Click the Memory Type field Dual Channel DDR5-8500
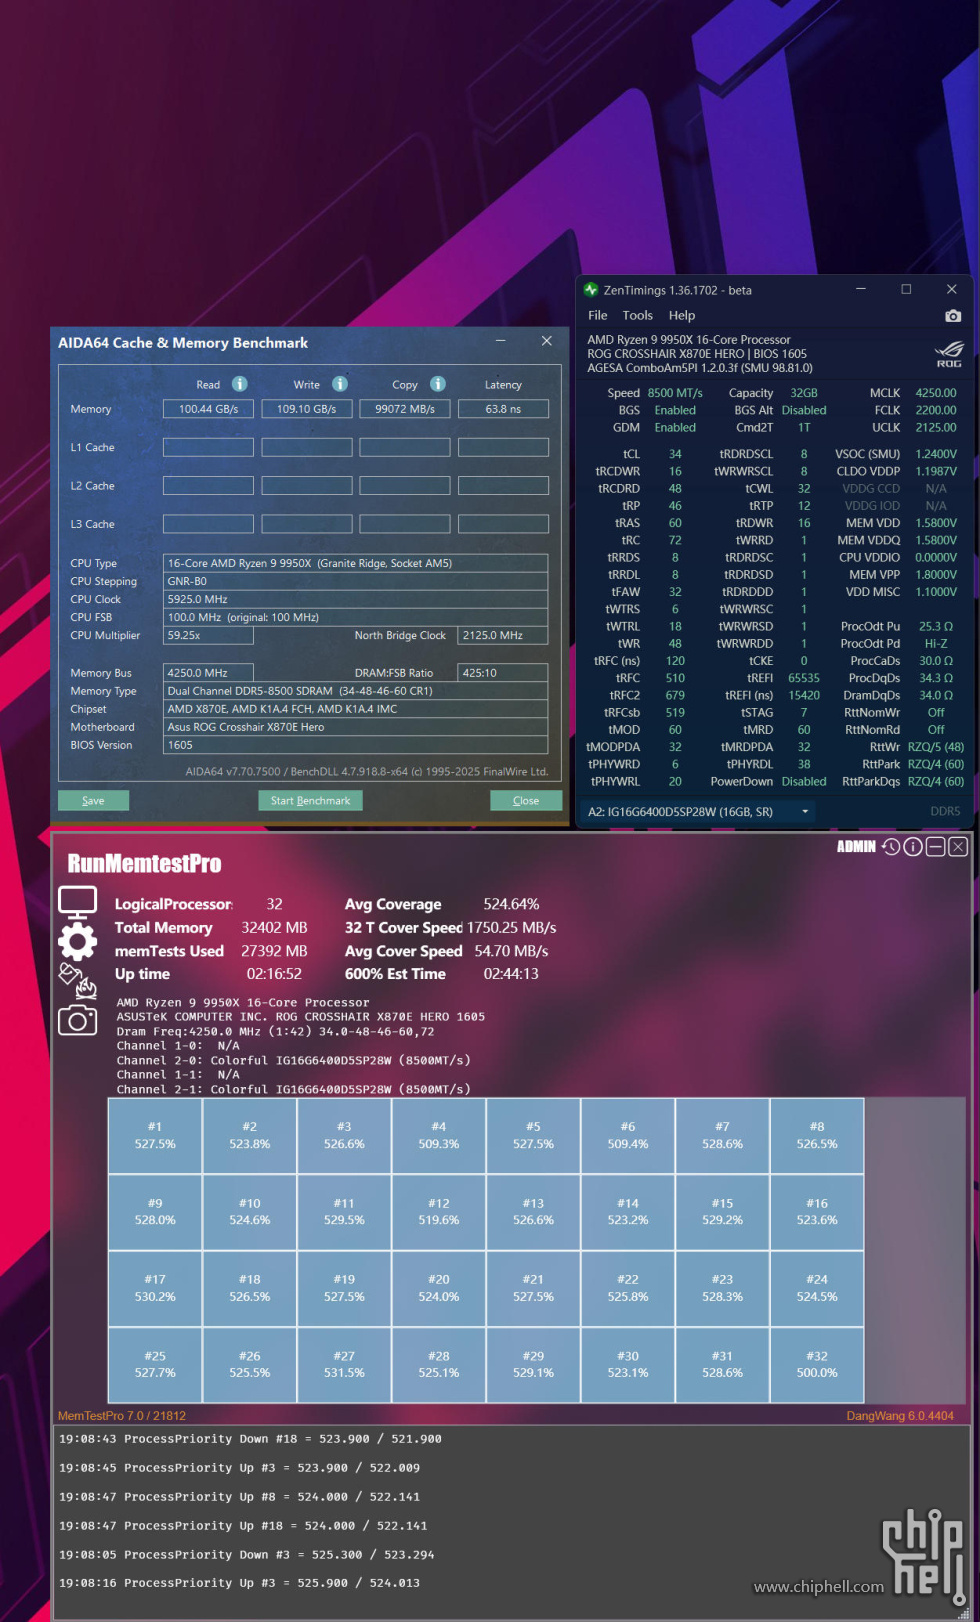The image size is (980, 1622). pos(355,691)
